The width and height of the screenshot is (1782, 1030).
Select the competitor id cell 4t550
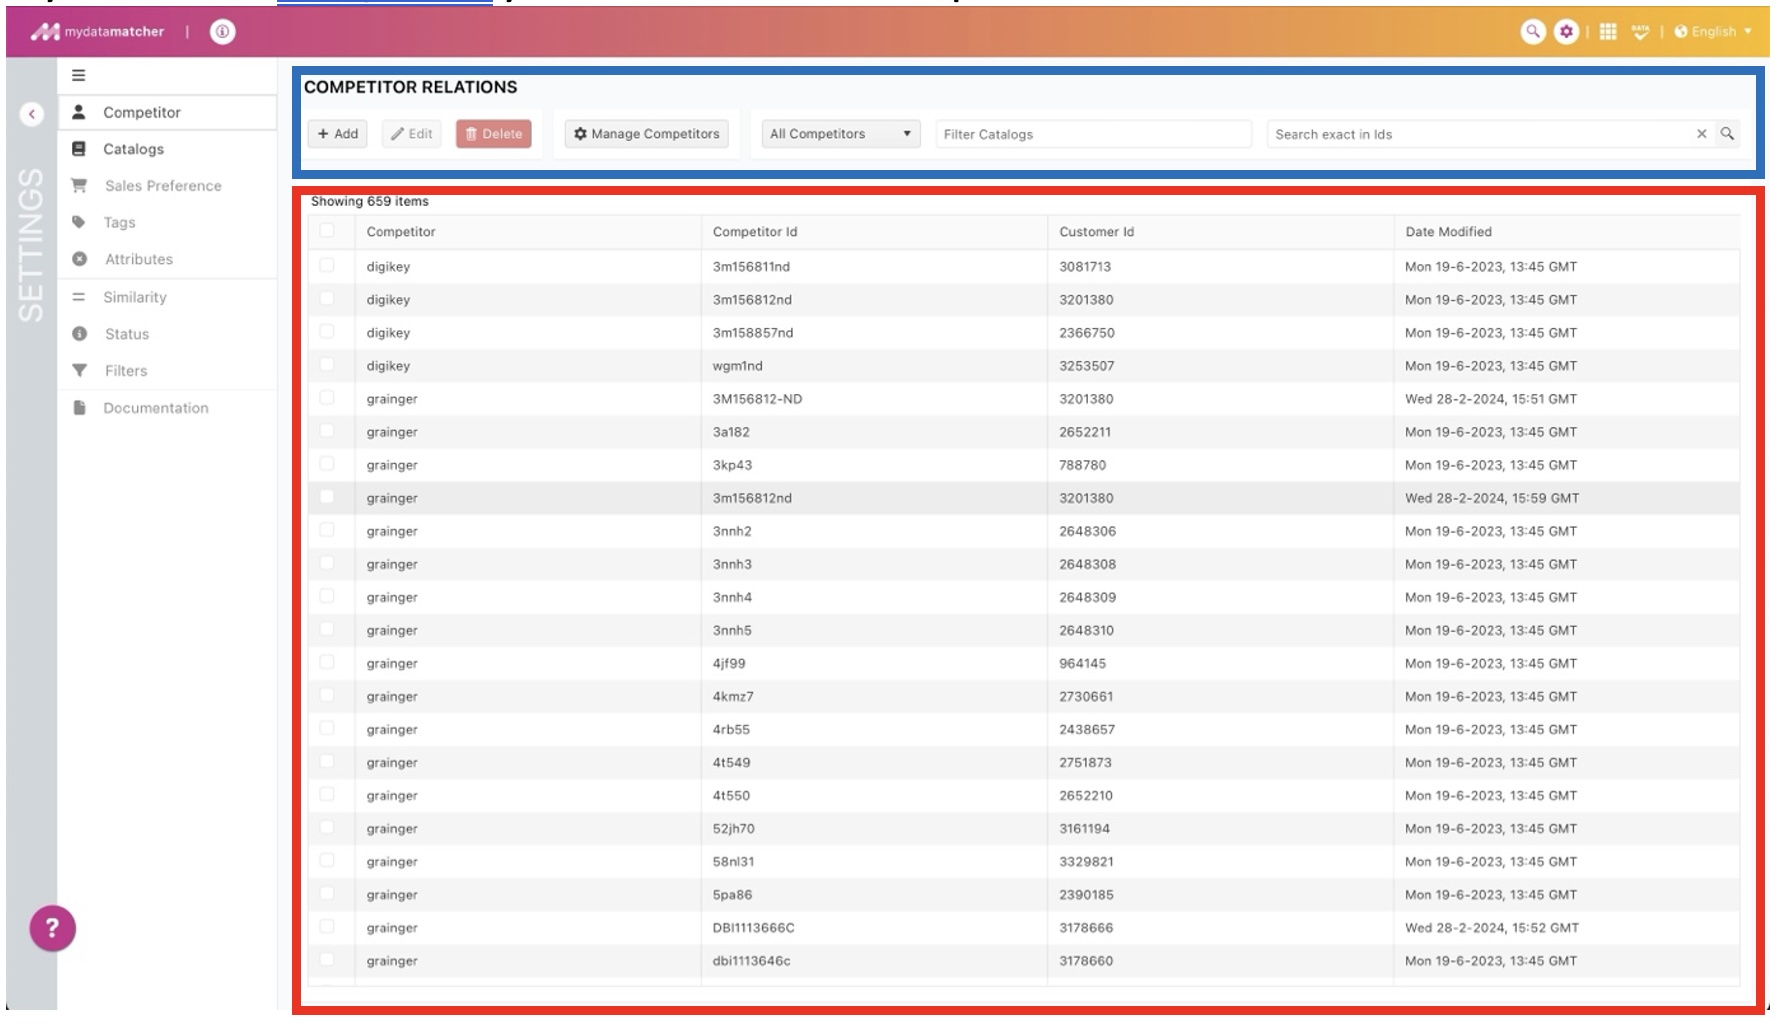pyautogui.click(x=731, y=795)
